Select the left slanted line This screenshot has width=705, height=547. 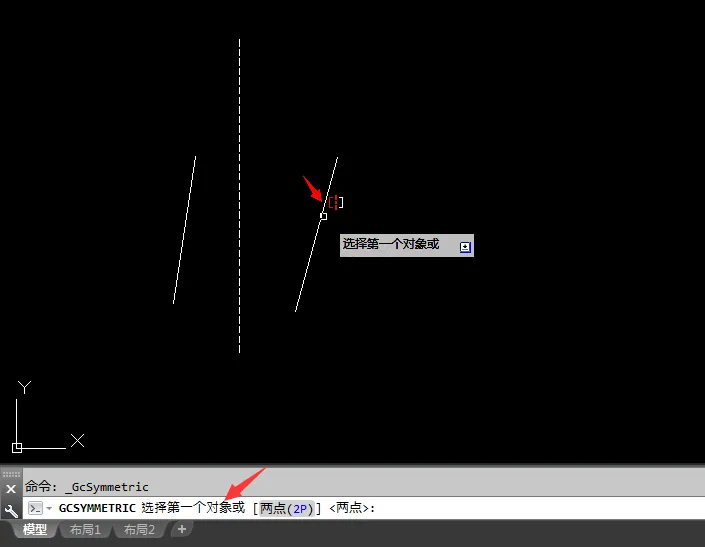pyautogui.click(x=184, y=230)
